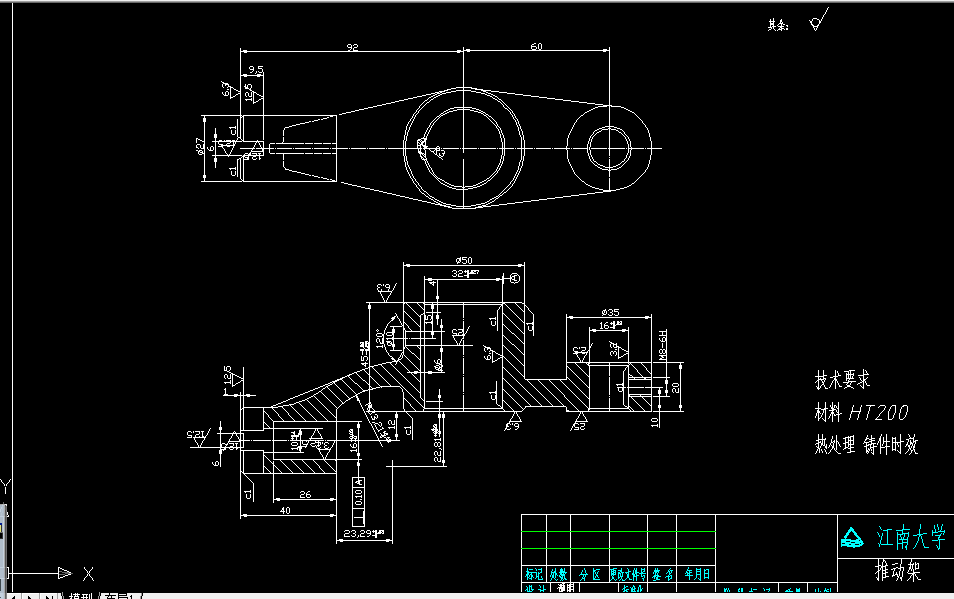Select the ø35 diameter dimension
The image size is (954, 599).
pos(610,312)
